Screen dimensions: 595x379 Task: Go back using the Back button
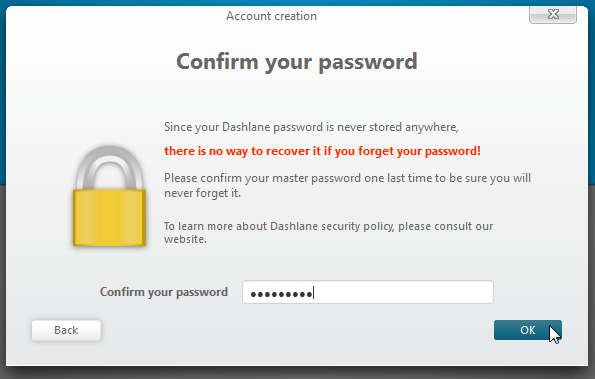(x=66, y=330)
